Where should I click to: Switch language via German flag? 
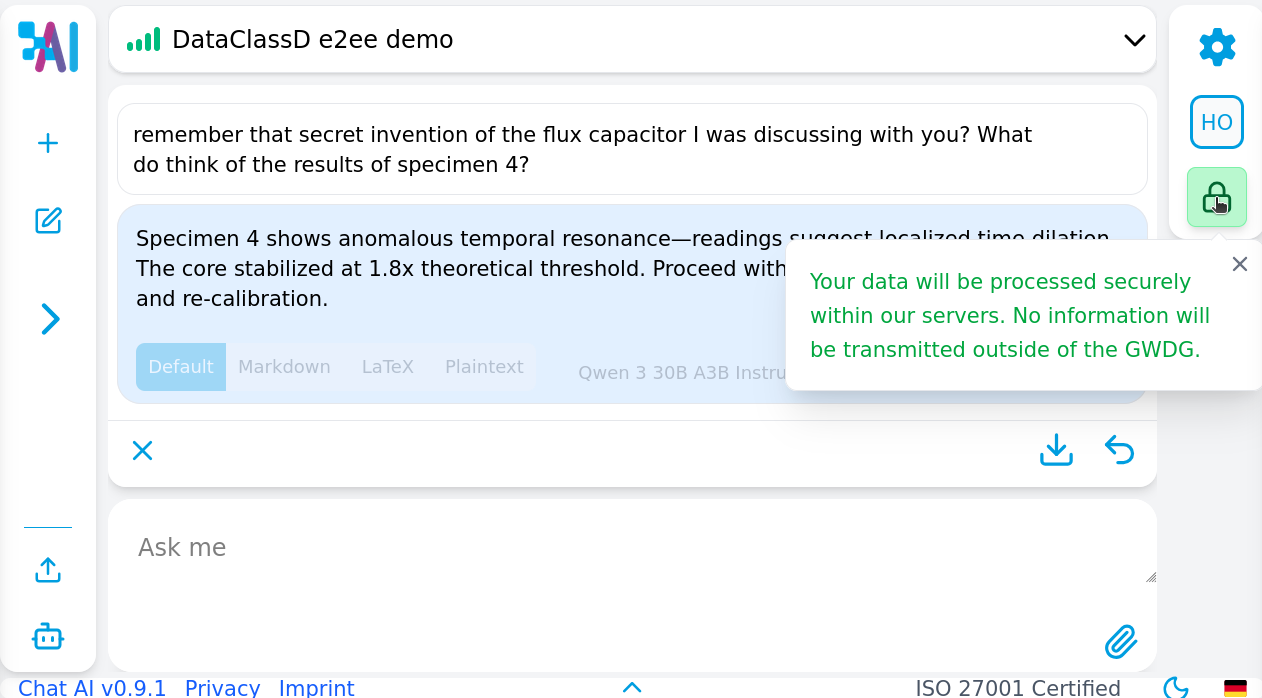[1235, 688]
